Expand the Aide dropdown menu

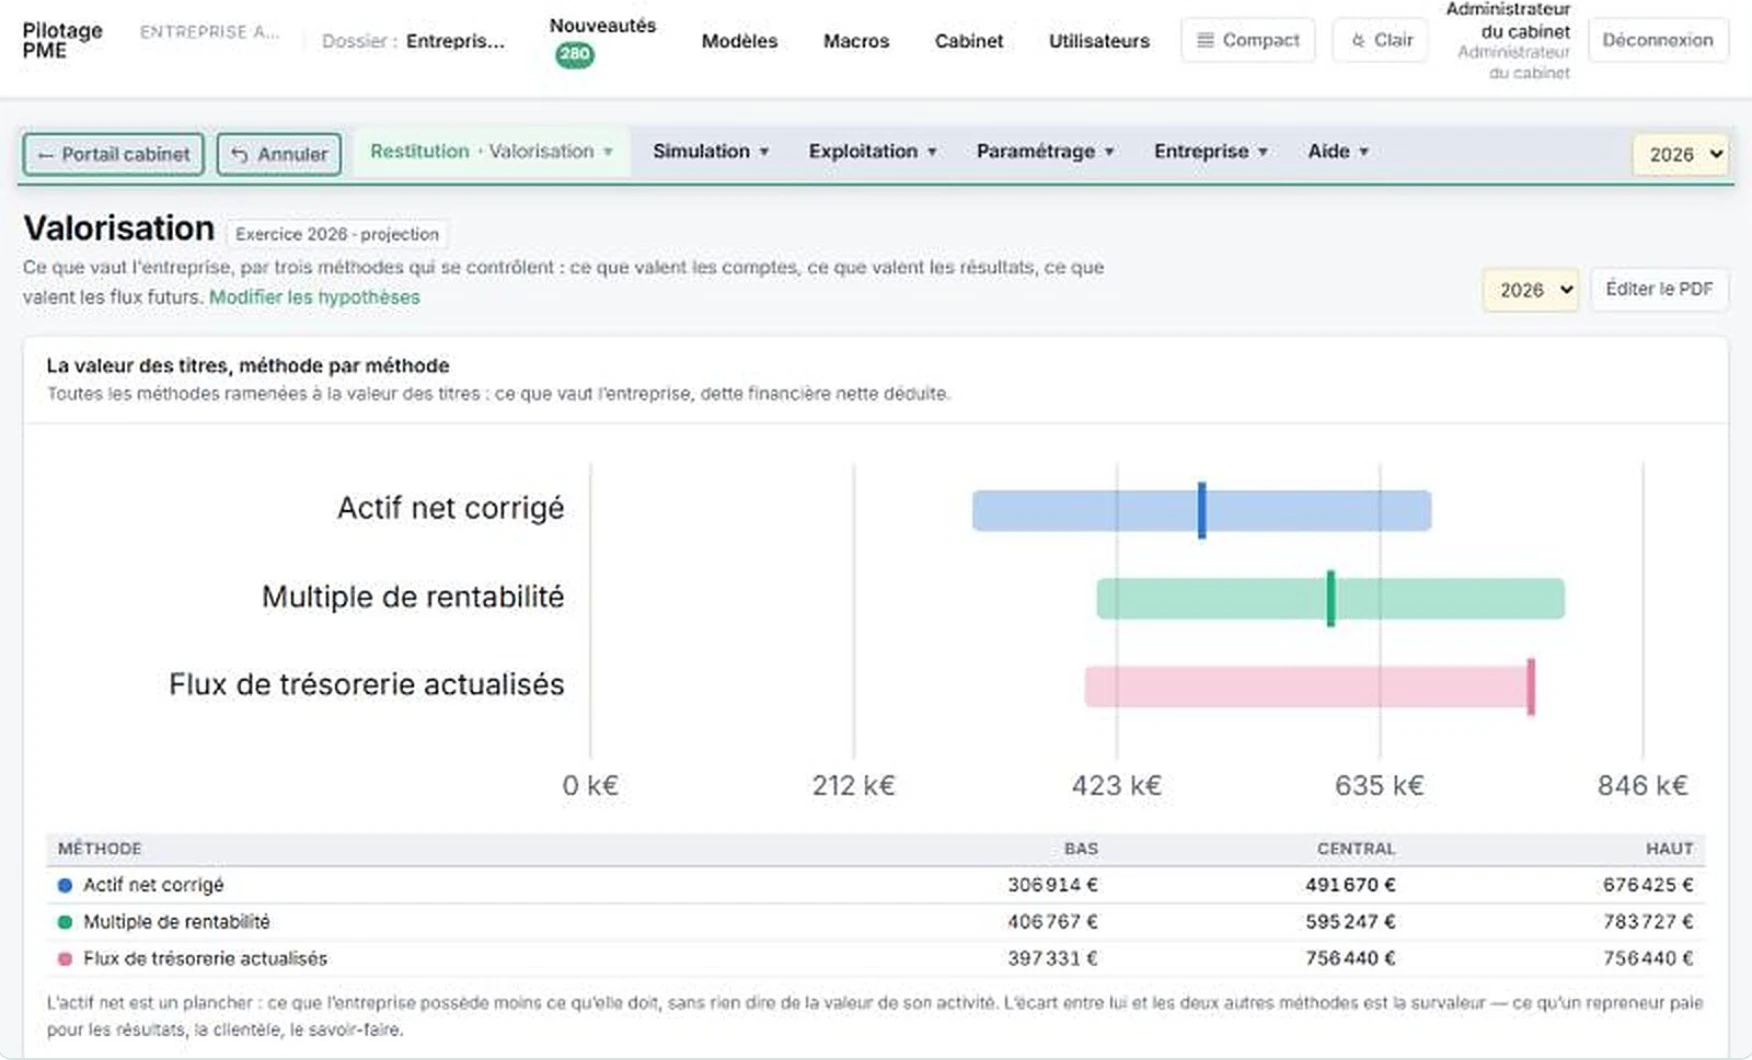pyautogui.click(x=1338, y=151)
